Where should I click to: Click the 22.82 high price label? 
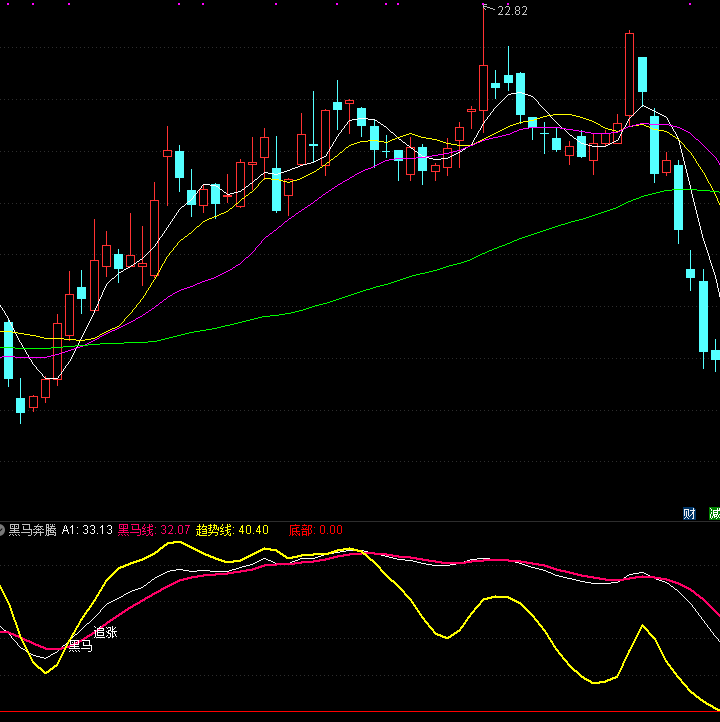tap(512, 11)
